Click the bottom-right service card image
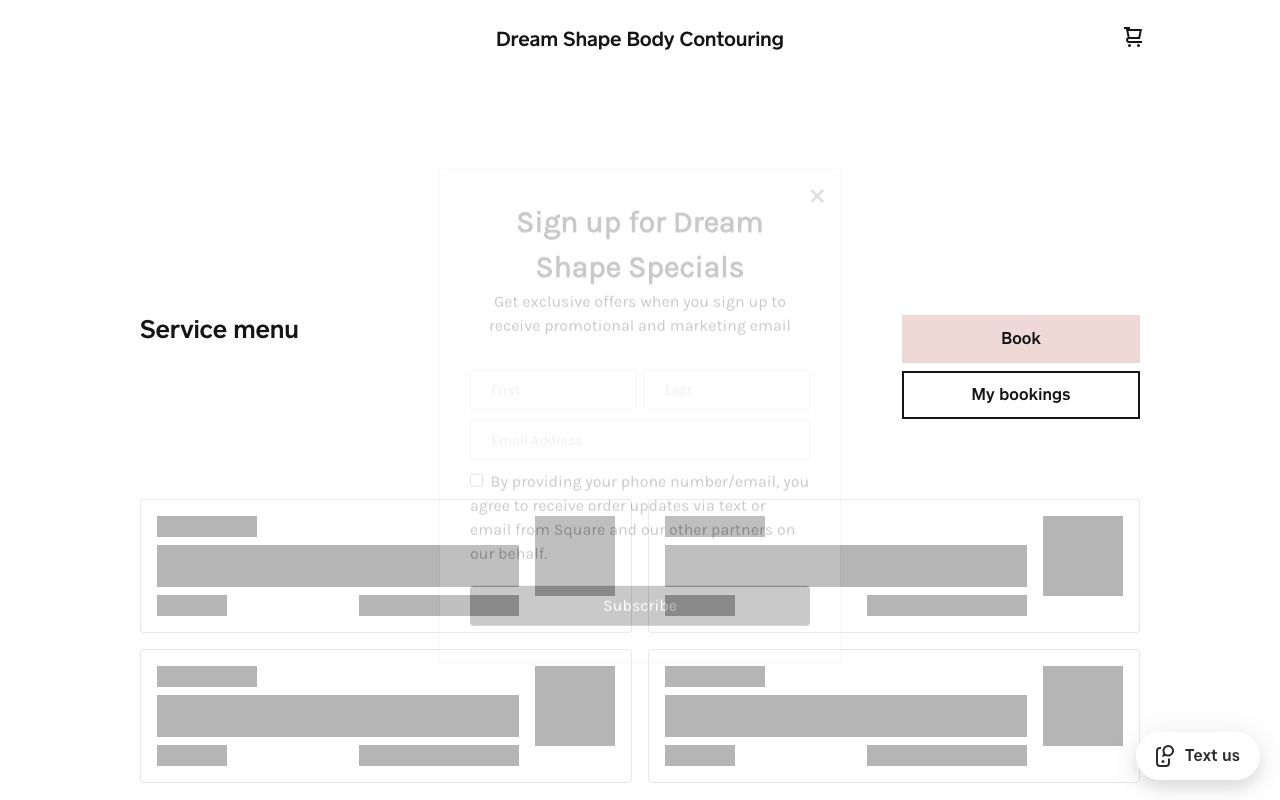The width and height of the screenshot is (1280, 800). point(1083,705)
